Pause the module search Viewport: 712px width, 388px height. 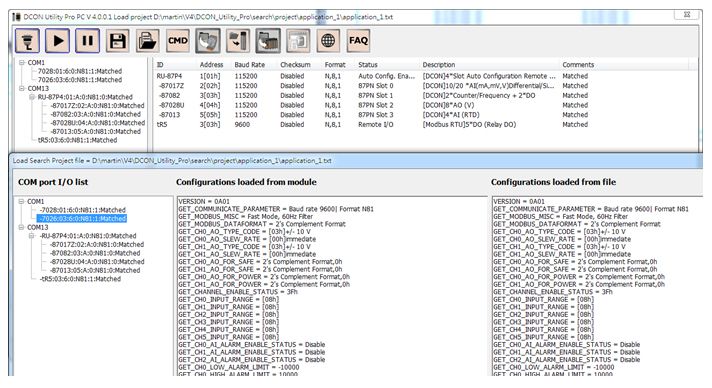tap(88, 41)
